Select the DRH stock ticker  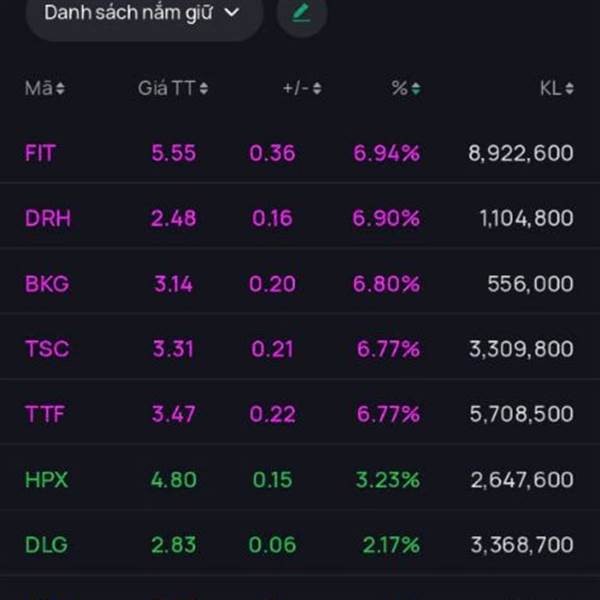point(47,218)
